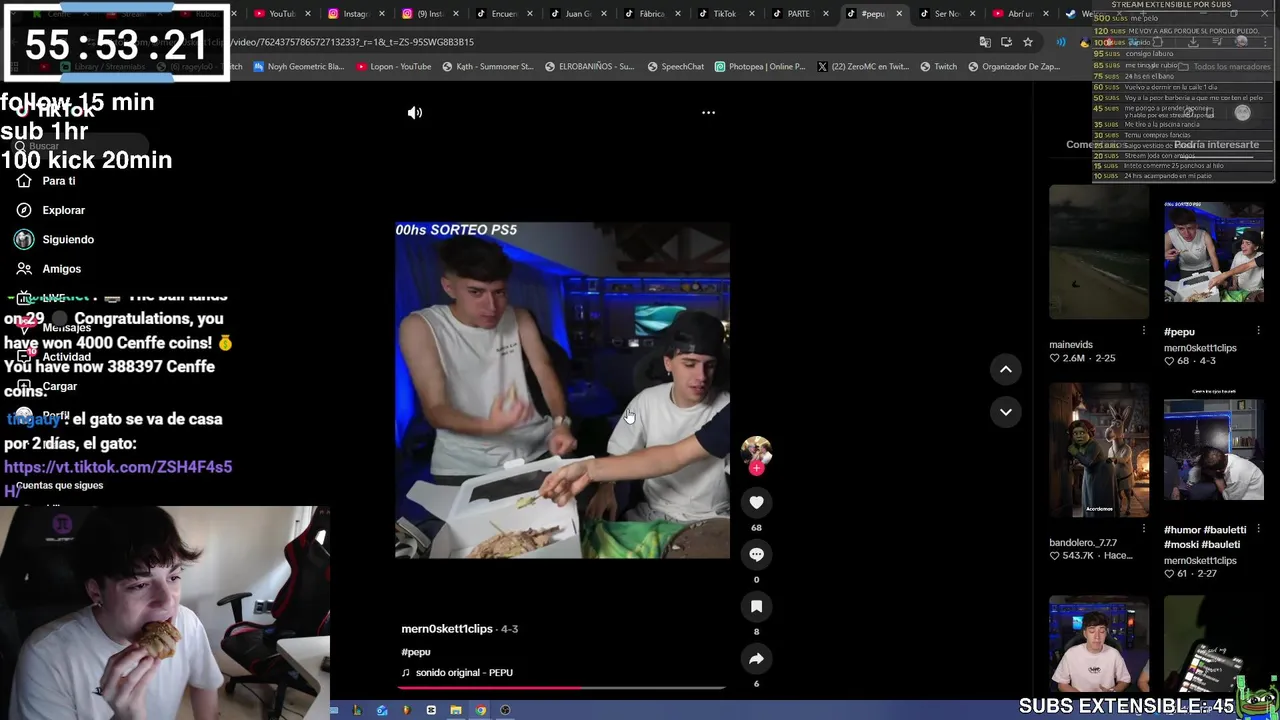Click the mainevids username text
This screenshot has height=720, width=1280.
[1071, 345]
